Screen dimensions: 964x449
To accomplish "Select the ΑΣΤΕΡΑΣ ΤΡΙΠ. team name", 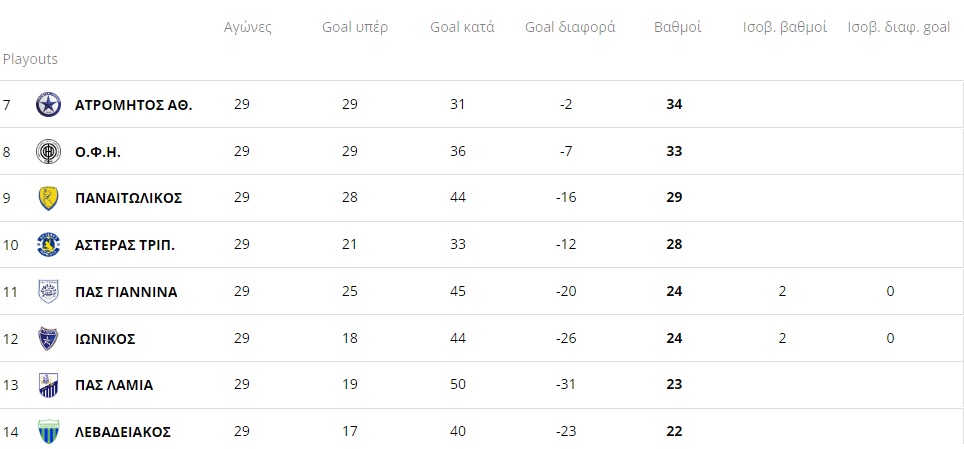I will (x=125, y=245).
